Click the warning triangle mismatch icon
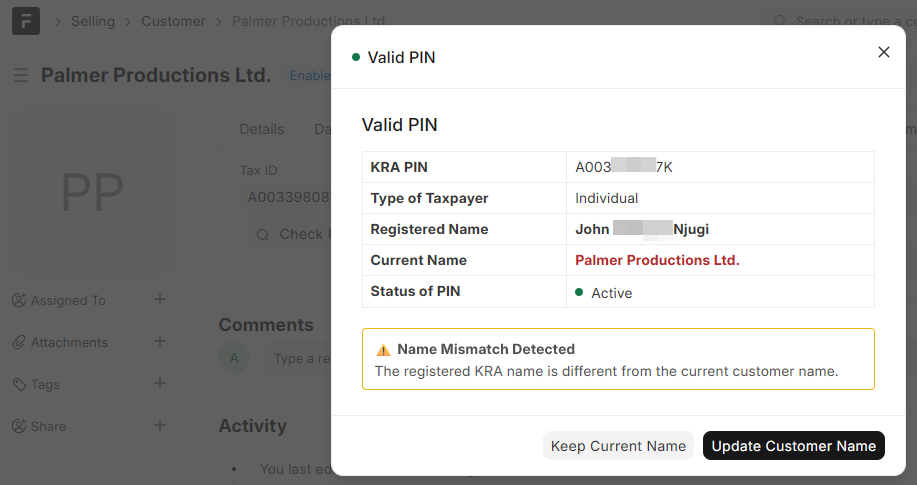917x485 pixels. coord(383,350)
